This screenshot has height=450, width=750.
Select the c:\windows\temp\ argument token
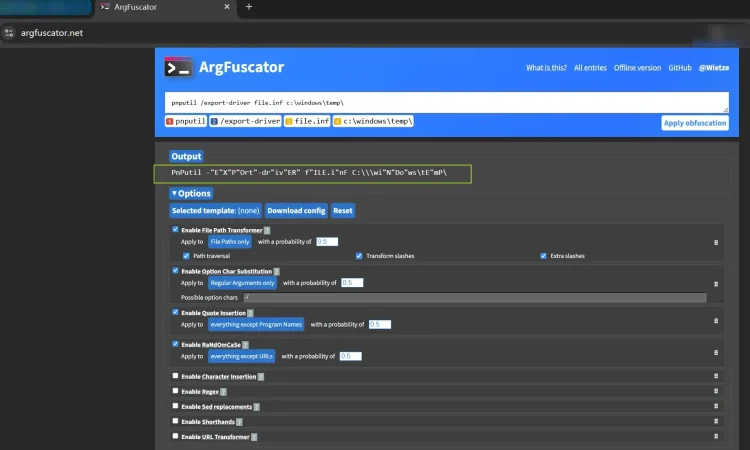click(x=373, y=121)
